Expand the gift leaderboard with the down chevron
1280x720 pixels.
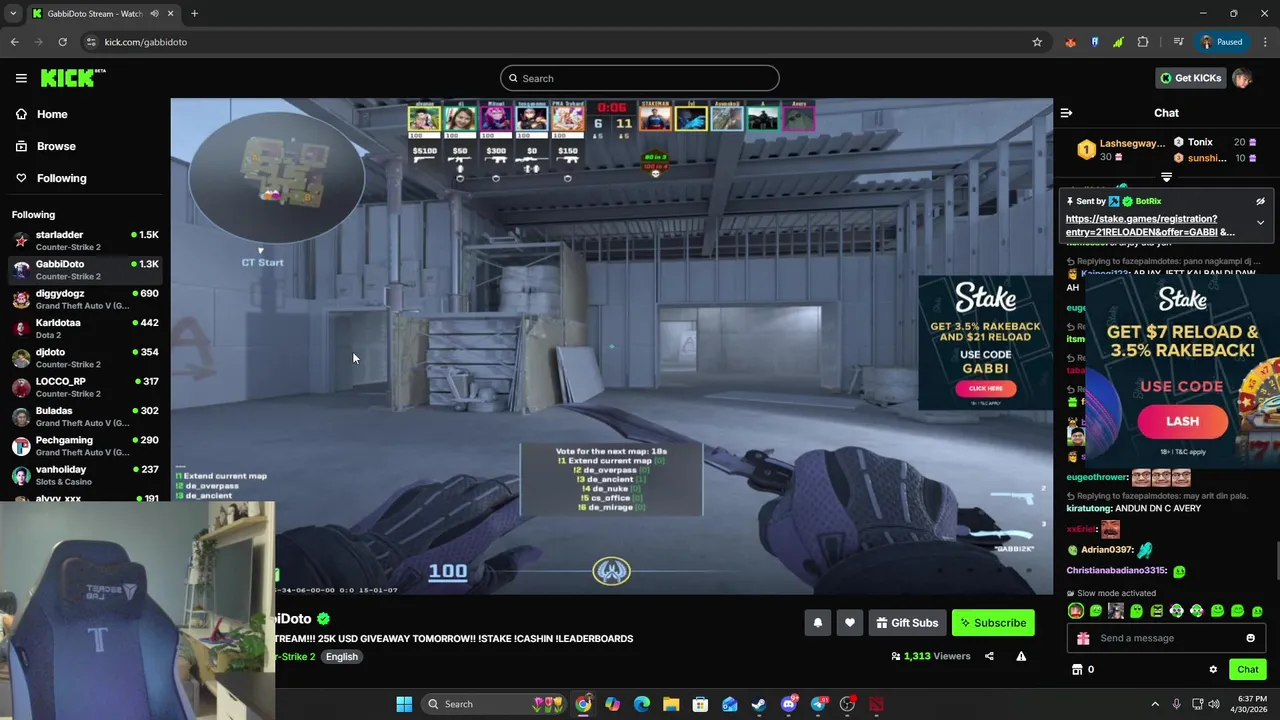1166,178
